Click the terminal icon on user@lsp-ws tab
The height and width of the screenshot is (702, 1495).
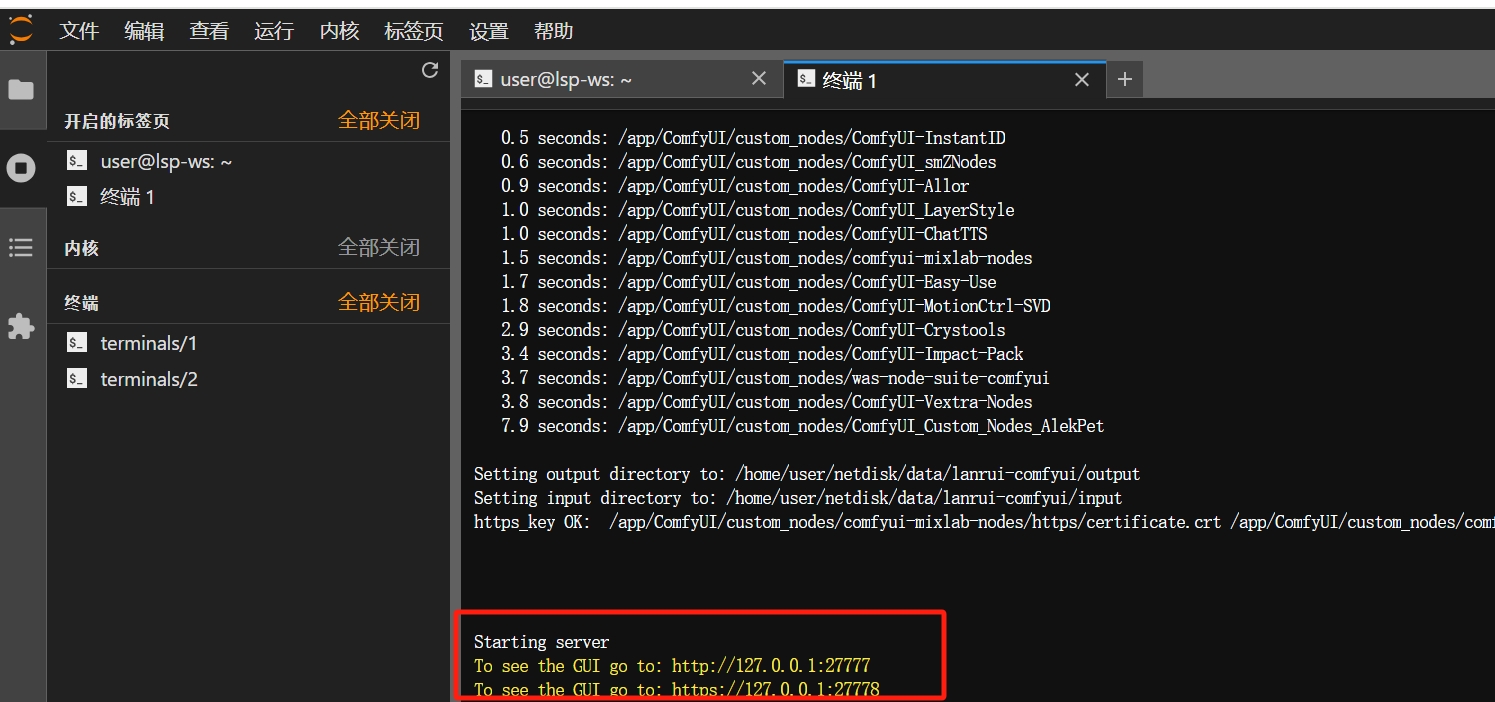coord(483,79)
